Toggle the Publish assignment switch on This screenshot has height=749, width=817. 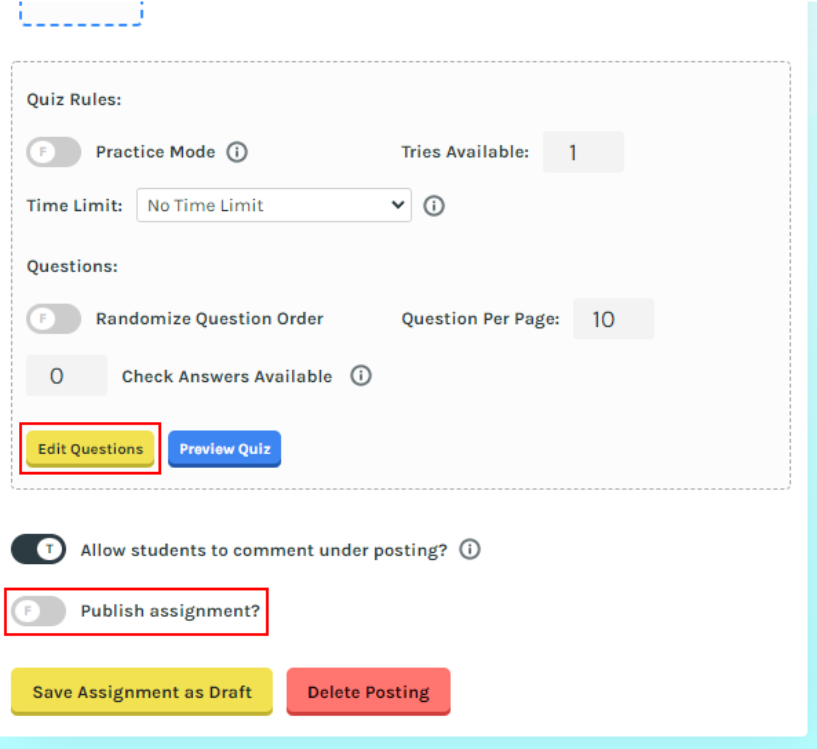[38, 611]
